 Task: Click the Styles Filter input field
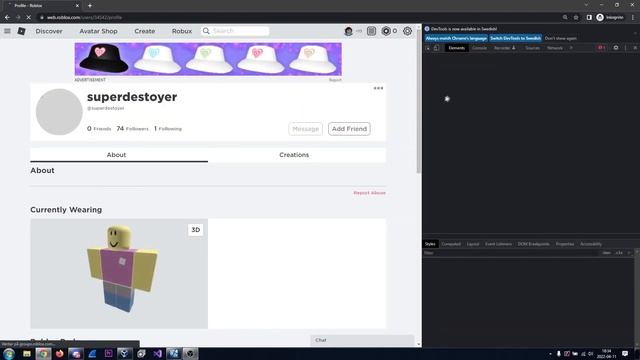pos(510,253)
